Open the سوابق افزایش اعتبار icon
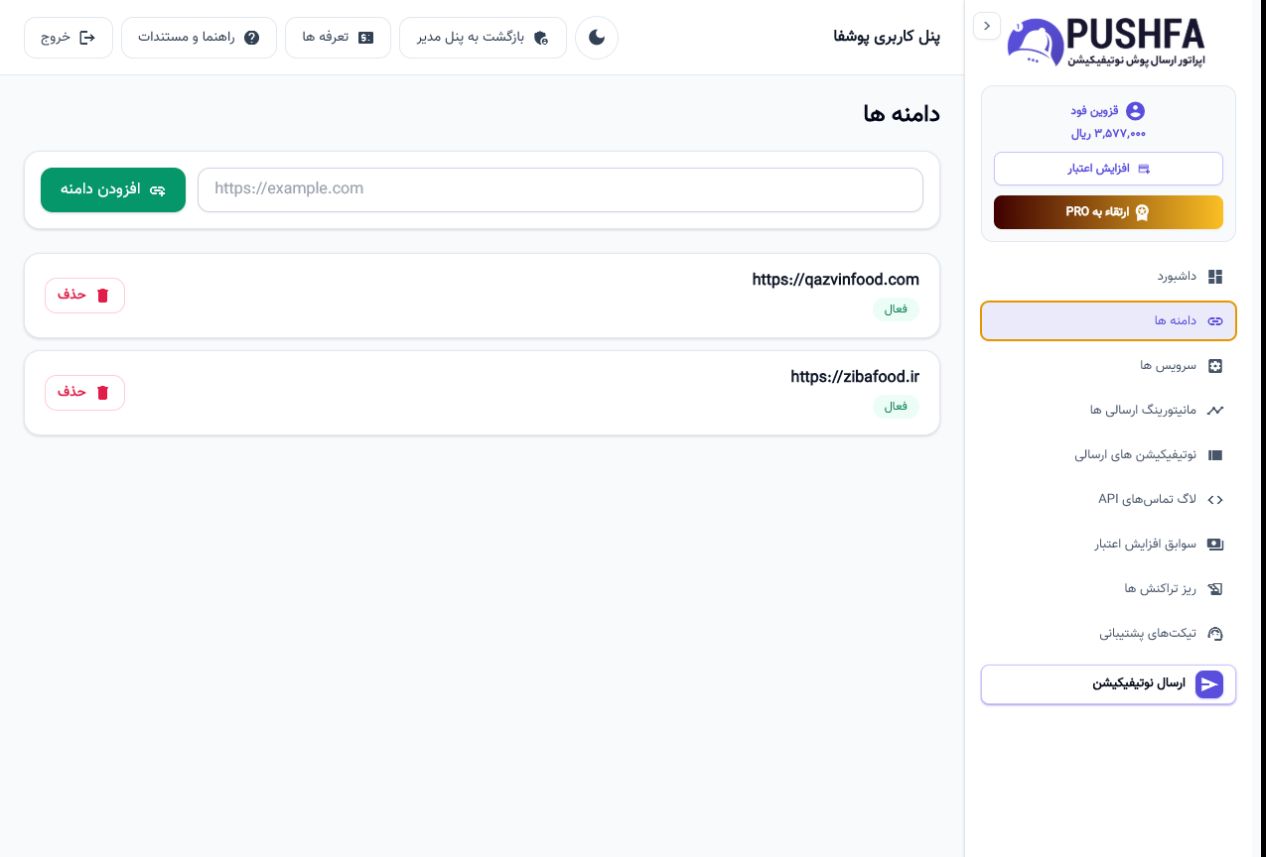The image size is (1266, 857). click(1216, 544)
